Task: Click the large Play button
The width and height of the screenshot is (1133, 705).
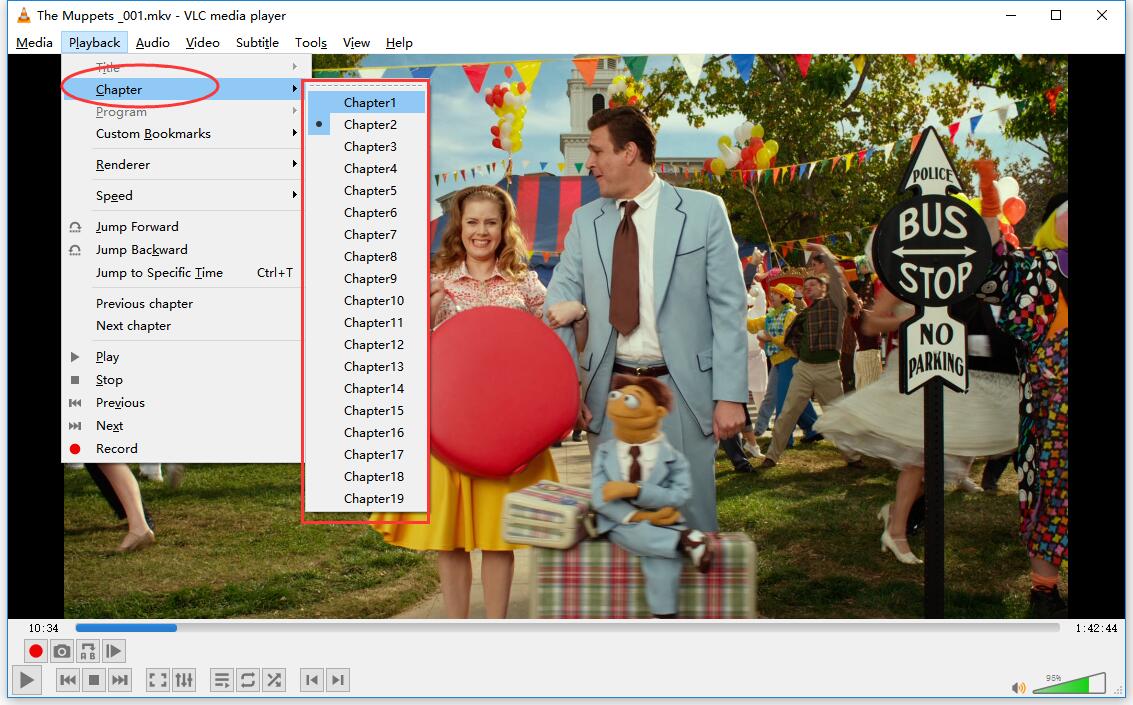Action: pos(26,680)
